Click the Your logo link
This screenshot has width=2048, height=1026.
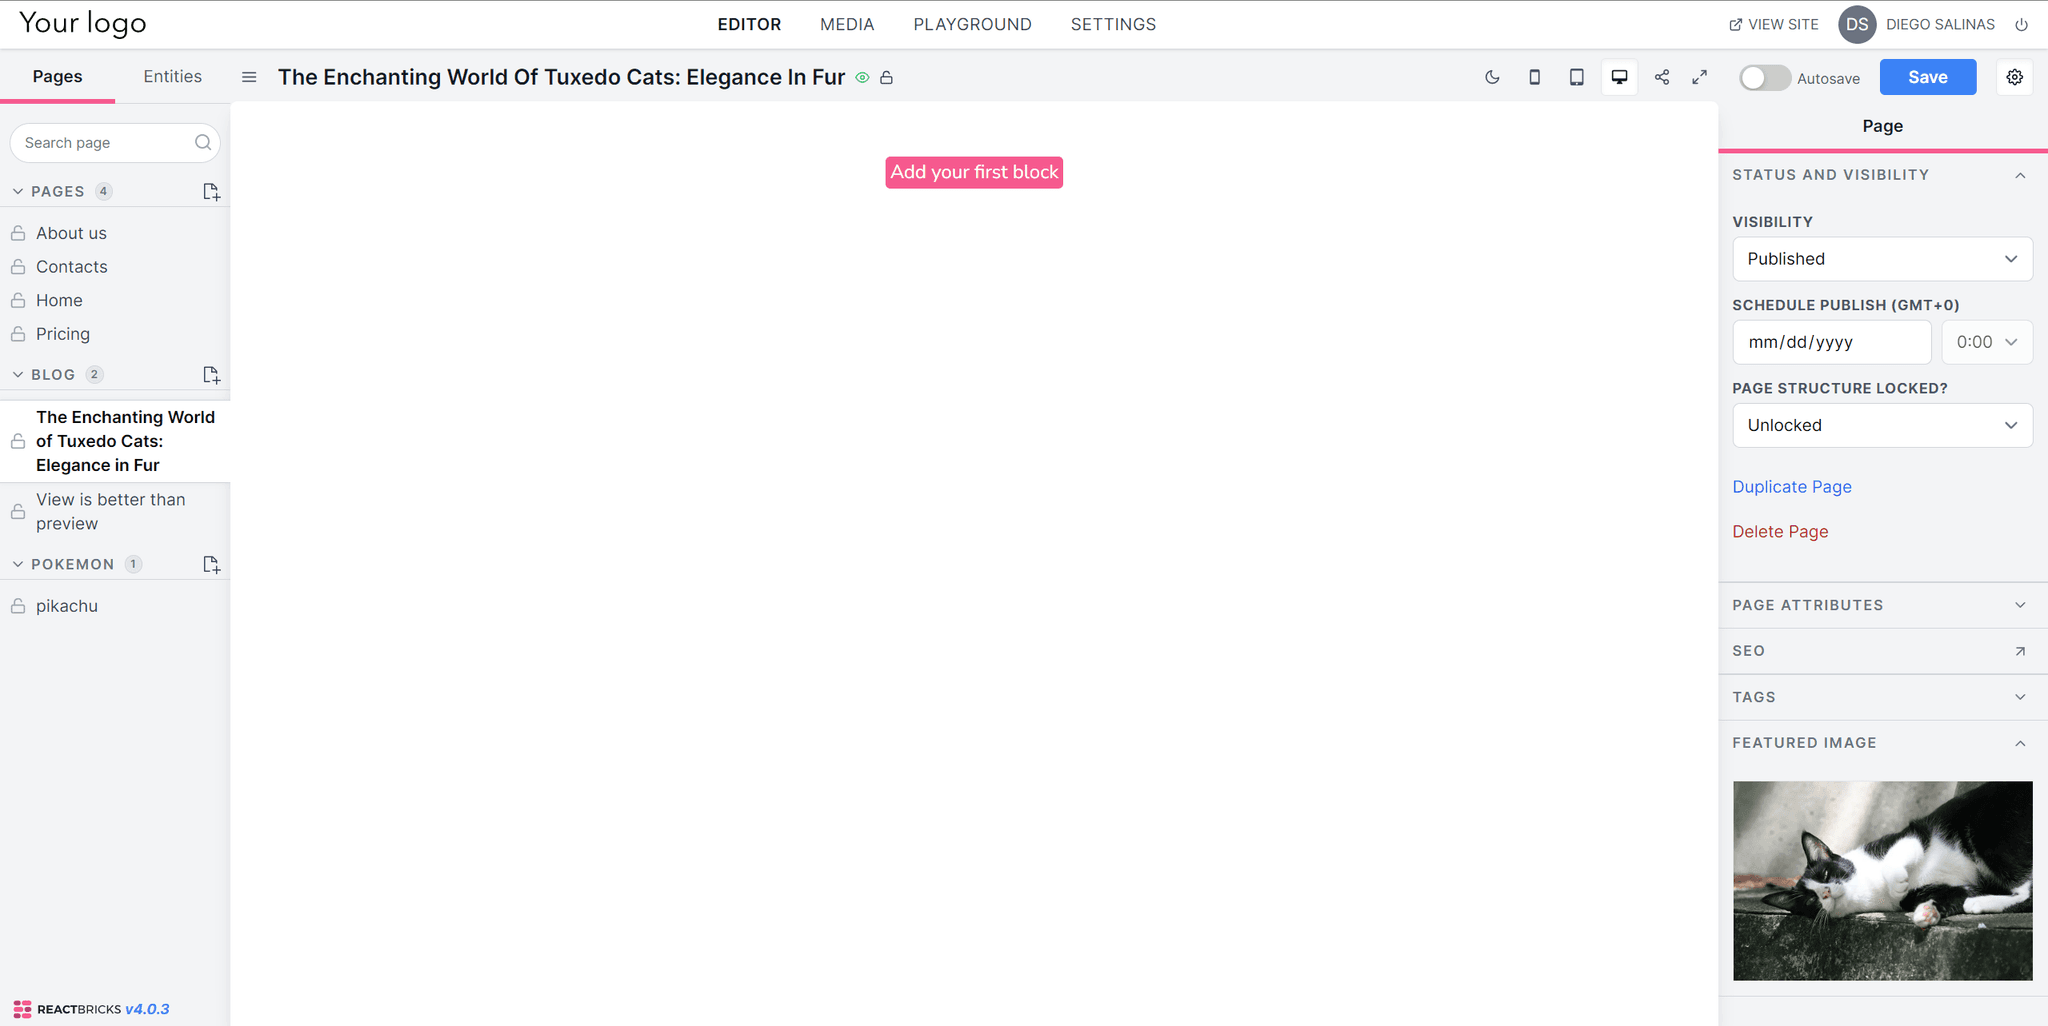(x=83, y=23)
